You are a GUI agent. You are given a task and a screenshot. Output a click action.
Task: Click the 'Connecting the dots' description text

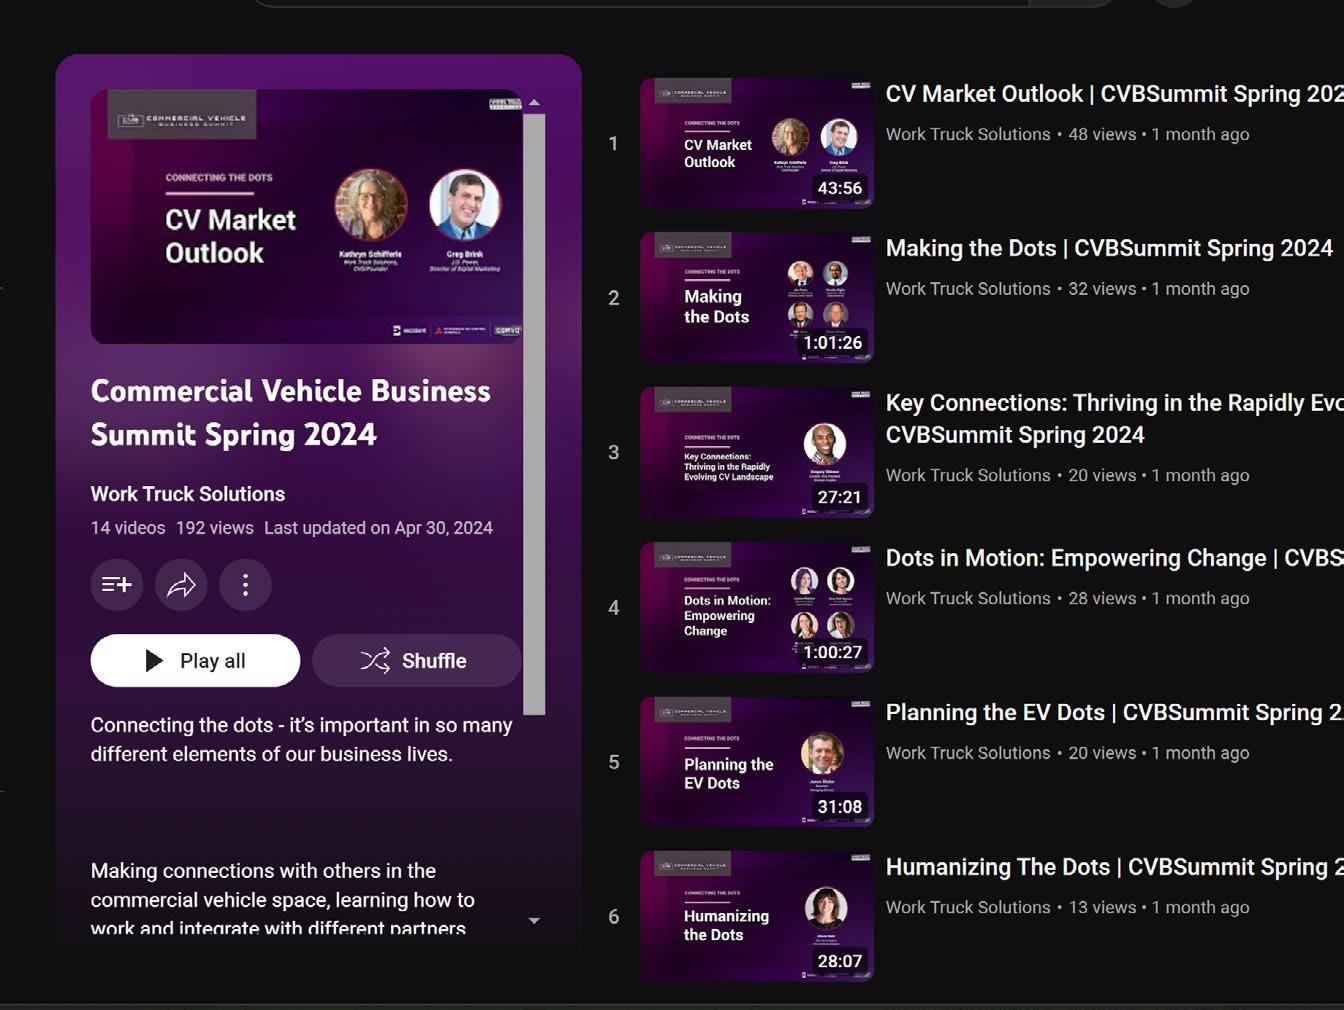[301, 739]
